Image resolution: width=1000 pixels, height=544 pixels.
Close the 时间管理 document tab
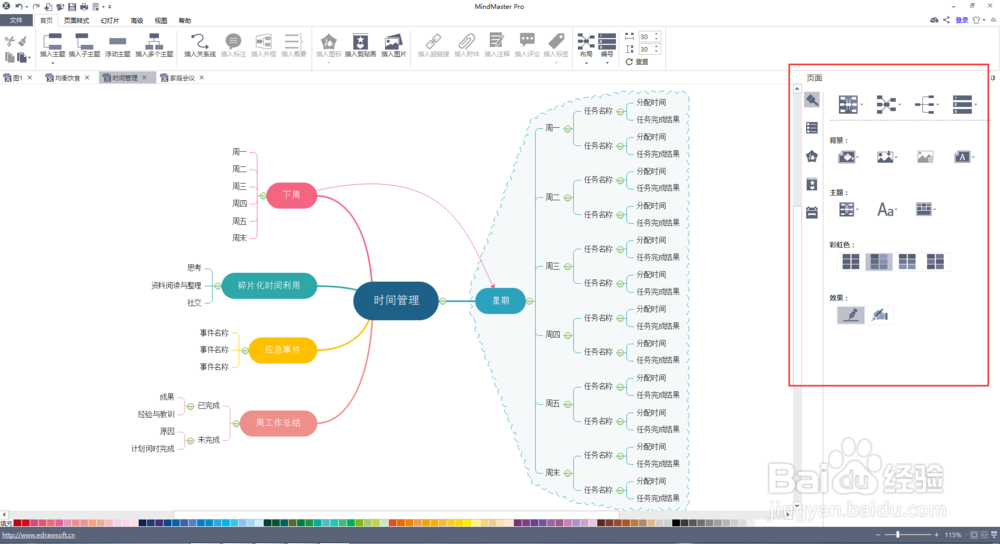point(145,78)
